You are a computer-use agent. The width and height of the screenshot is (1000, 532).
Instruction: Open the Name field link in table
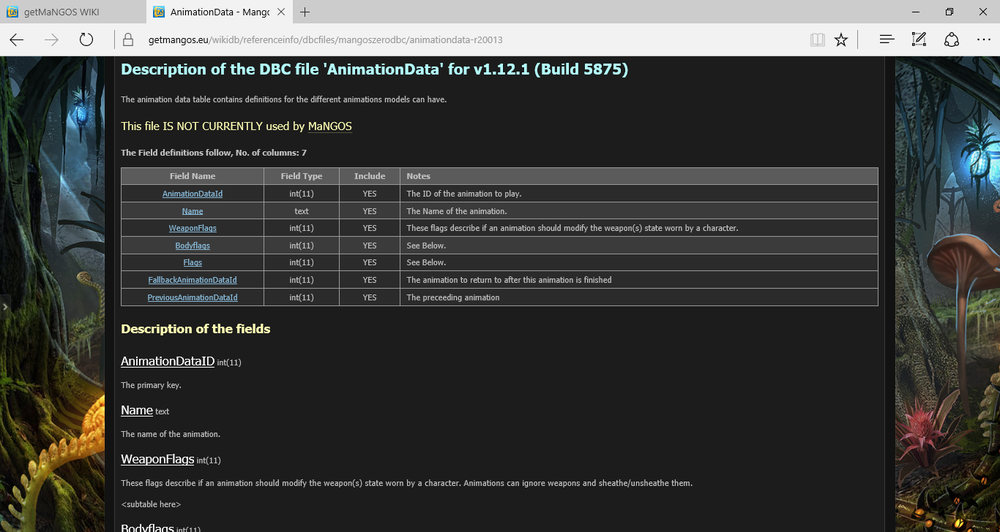tap(192, 211)
